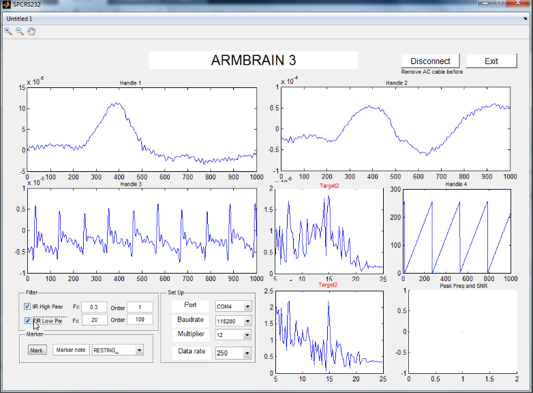The image size is (533, 393).
Task: Click the High Pass Fc field 0.3
Action: tap(94, 307)
